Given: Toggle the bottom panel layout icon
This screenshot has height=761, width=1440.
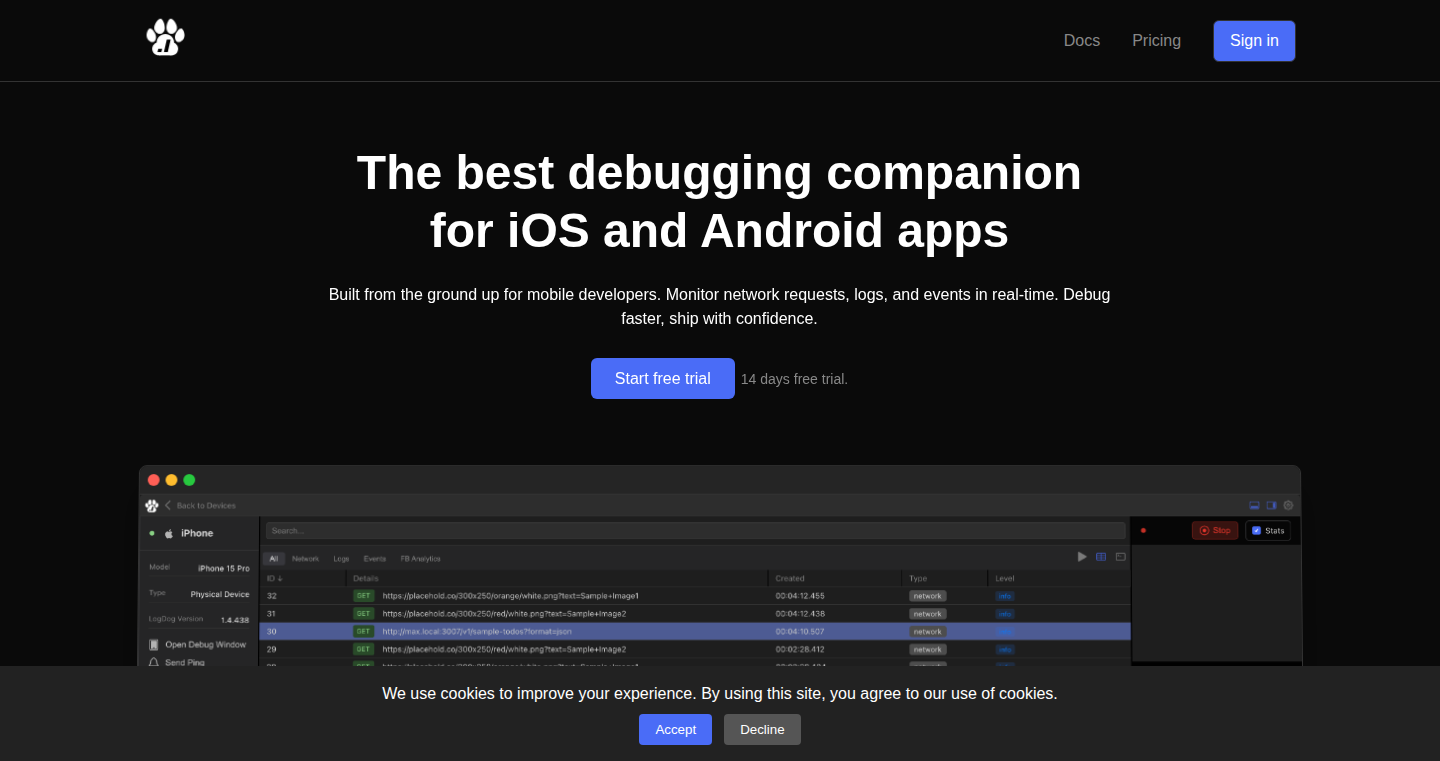Looking at the screenshot, I should [1254, 506].
